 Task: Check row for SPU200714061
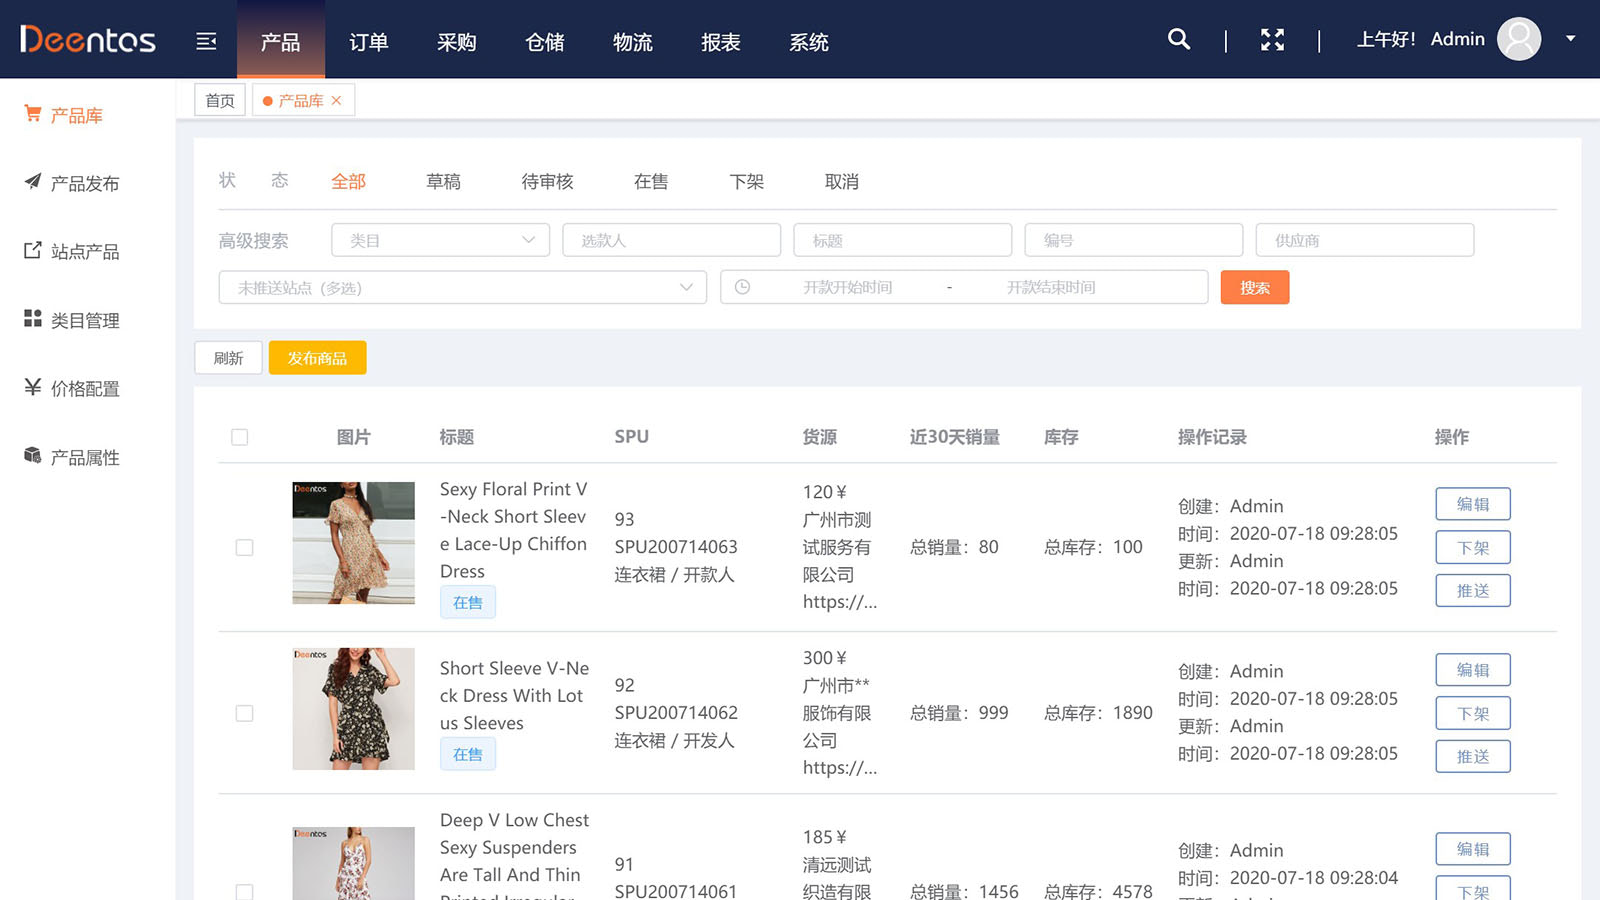[244, 891]
